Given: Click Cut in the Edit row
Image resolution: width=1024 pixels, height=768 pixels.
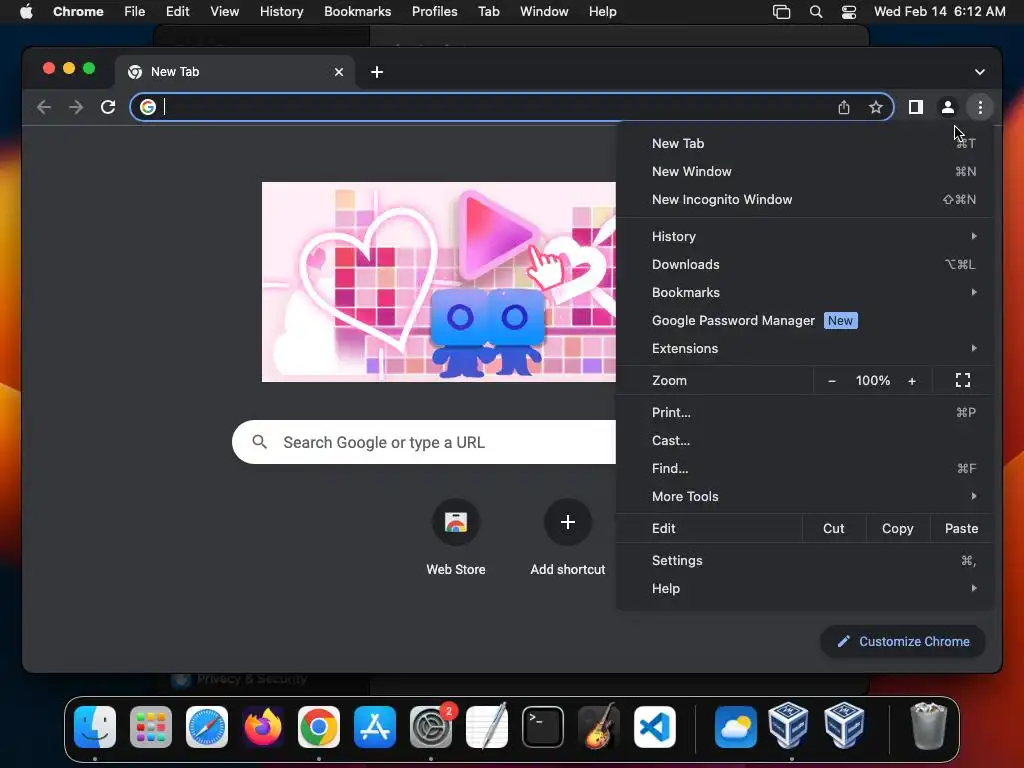Looking at the screenshot, I should pyautogui.click(x=834, y=528).
